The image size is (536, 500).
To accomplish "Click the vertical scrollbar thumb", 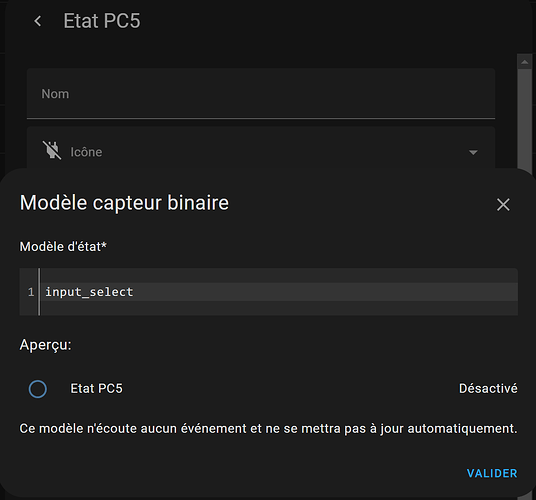I will pos(524,118).
